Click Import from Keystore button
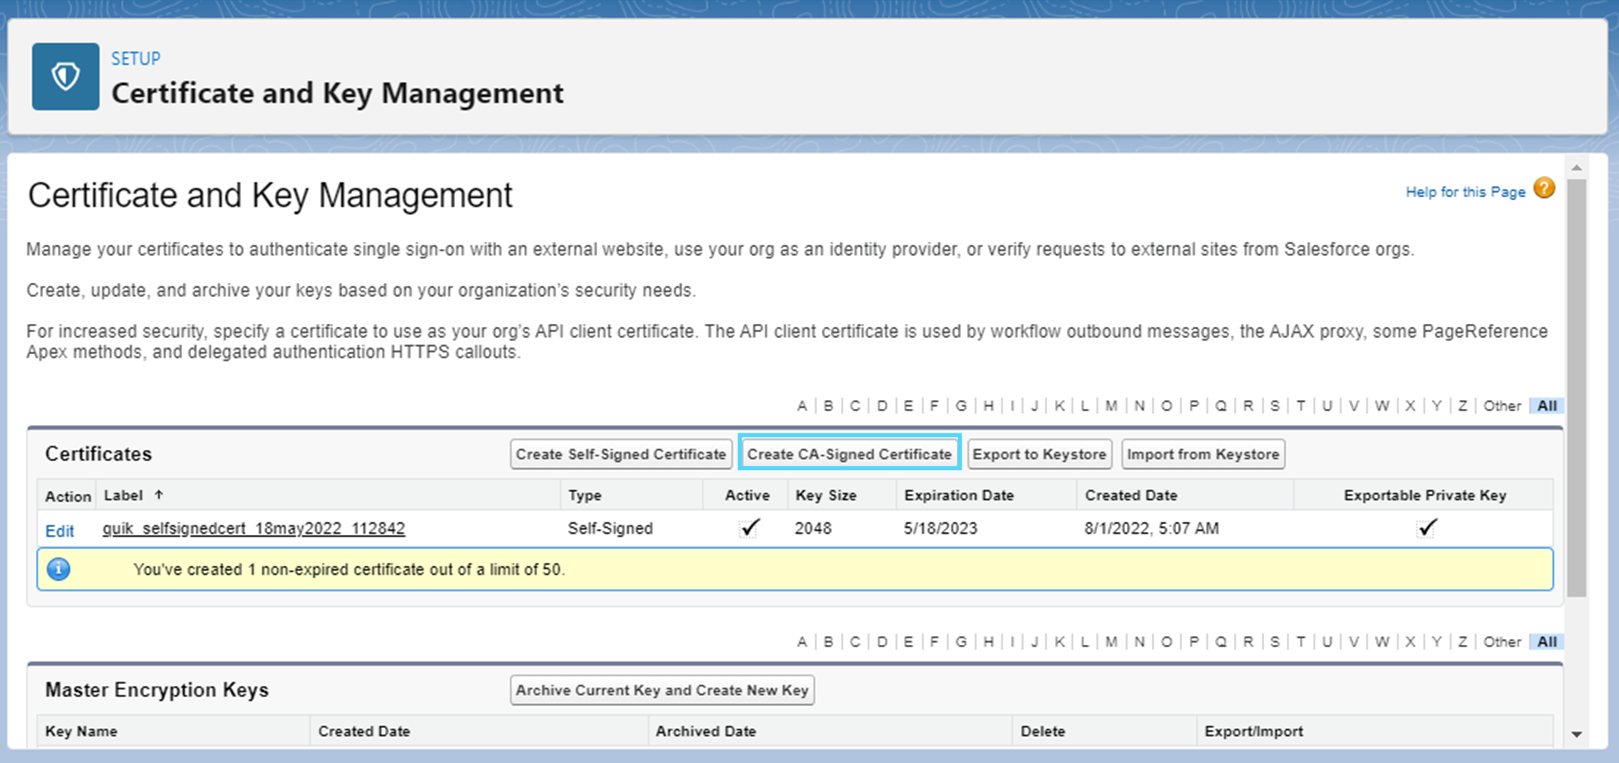The width and height of the screenshot is (1619, 763). click(x=1203, y=454)
